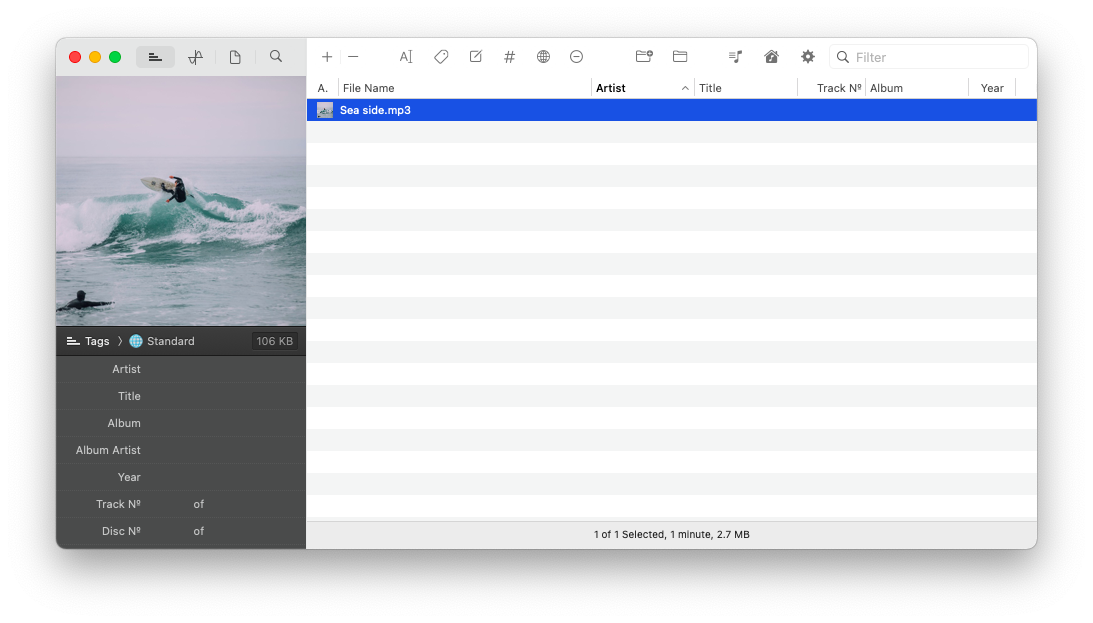Open the track numbering tool
The height and width of the screenshot is (623, 1093).
pos(510,57)
